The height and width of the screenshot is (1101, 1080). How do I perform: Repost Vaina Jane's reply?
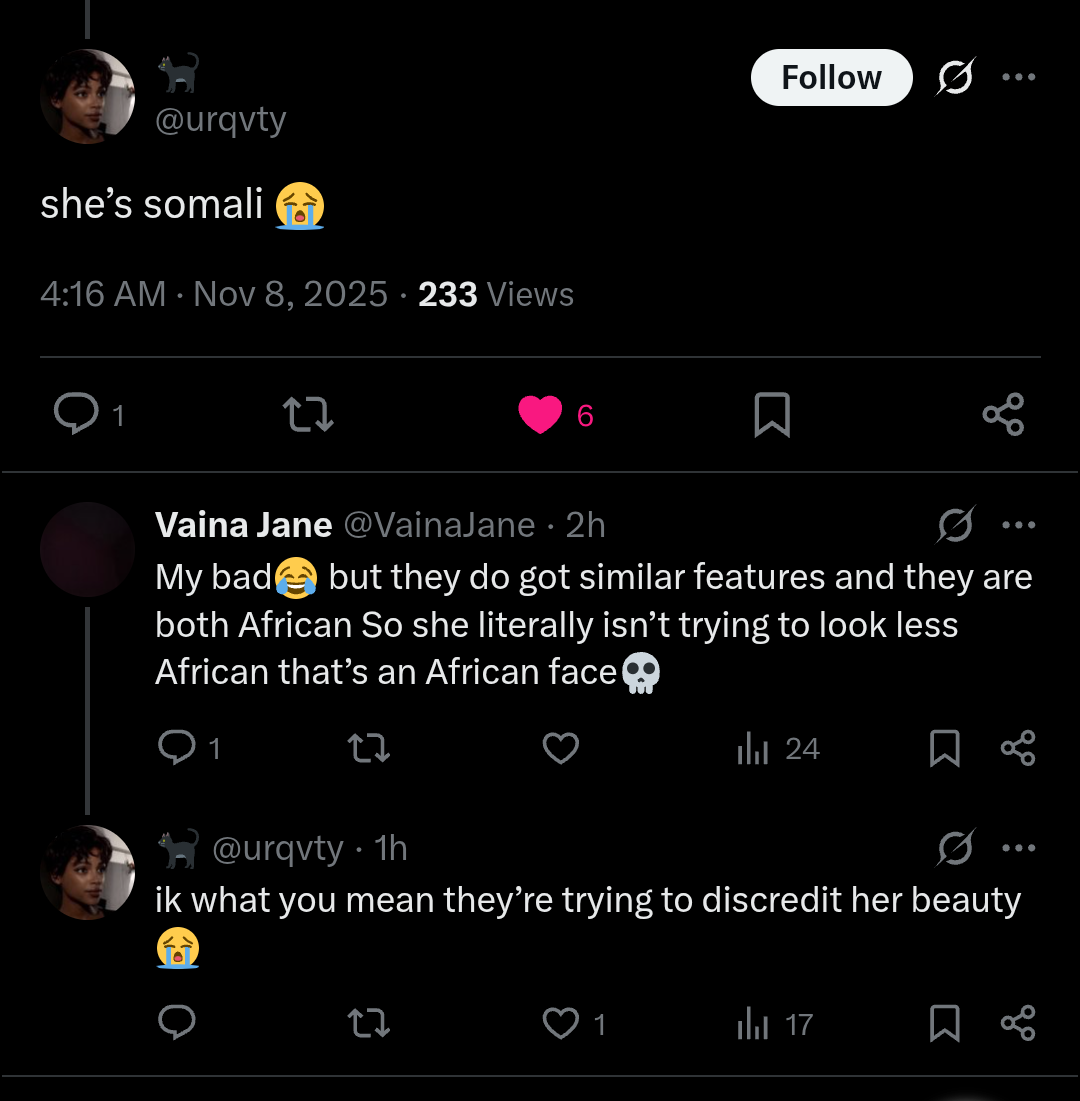pos(367,748)
